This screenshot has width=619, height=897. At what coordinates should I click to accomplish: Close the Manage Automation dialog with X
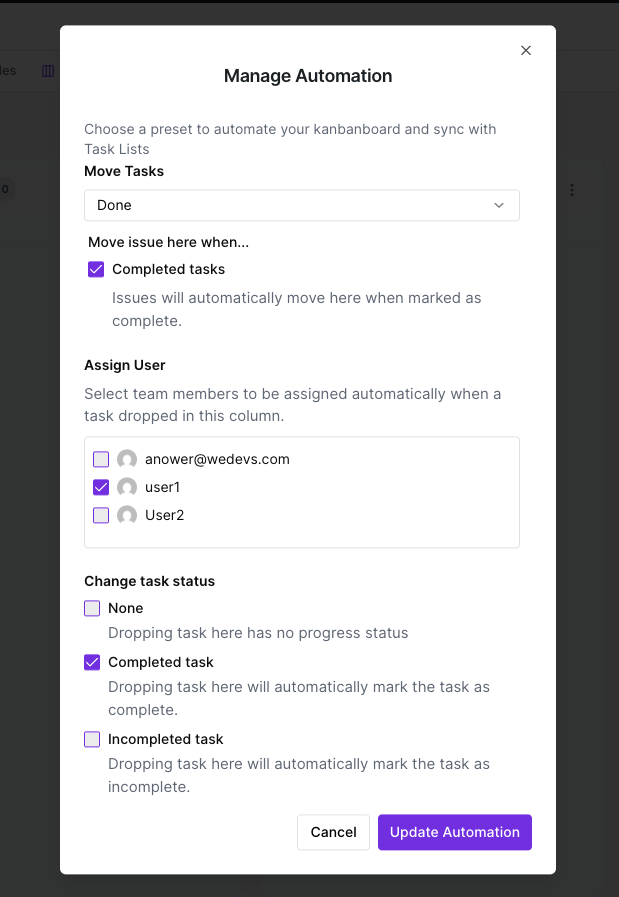(526, 50)
